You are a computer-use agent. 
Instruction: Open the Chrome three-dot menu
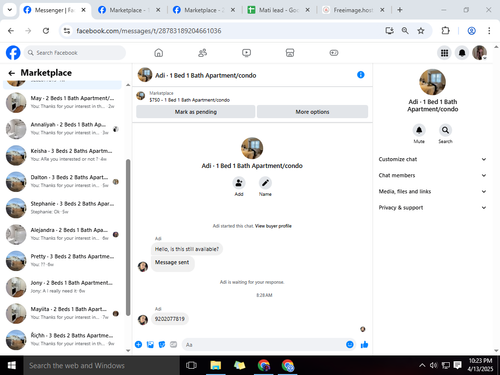pos(489,31)
